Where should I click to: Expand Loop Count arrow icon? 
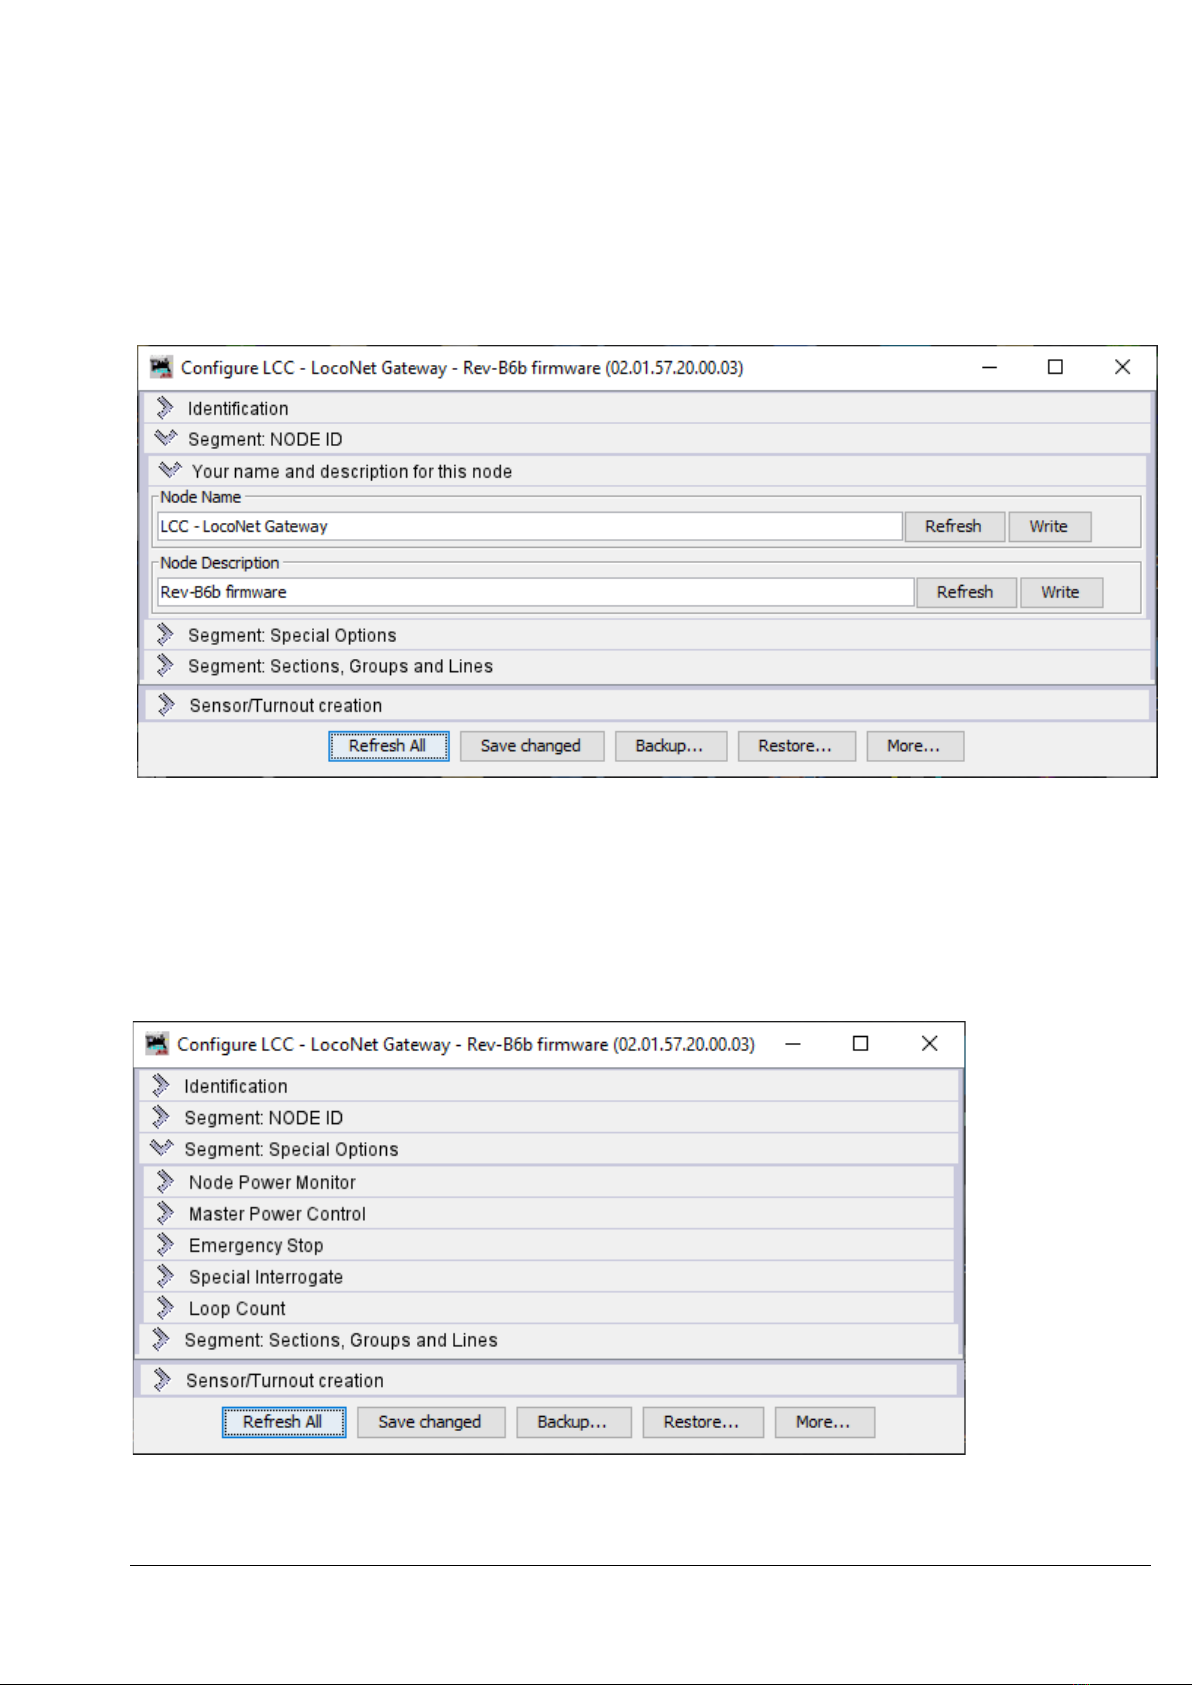(166, 1308)
